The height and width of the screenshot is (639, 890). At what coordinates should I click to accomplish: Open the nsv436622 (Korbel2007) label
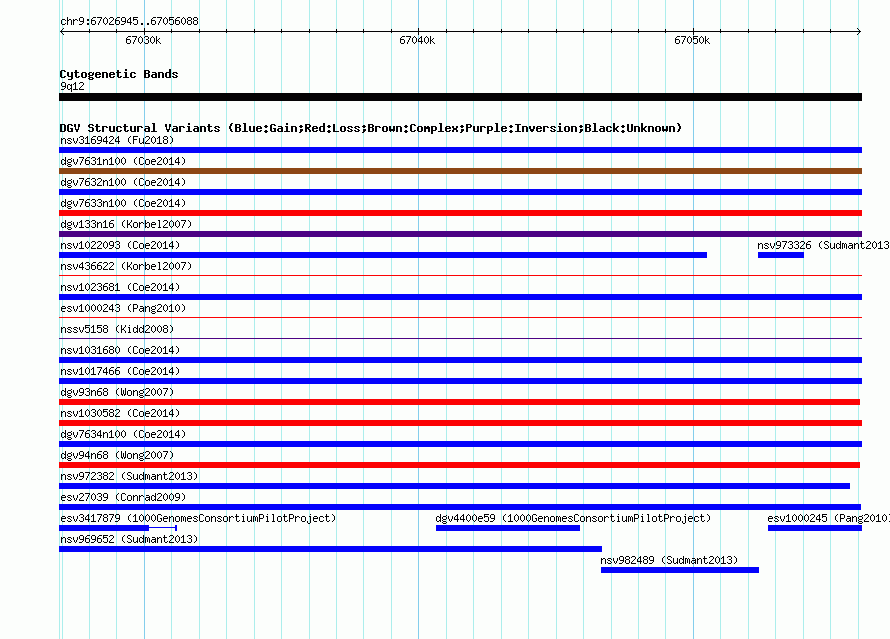126,266
